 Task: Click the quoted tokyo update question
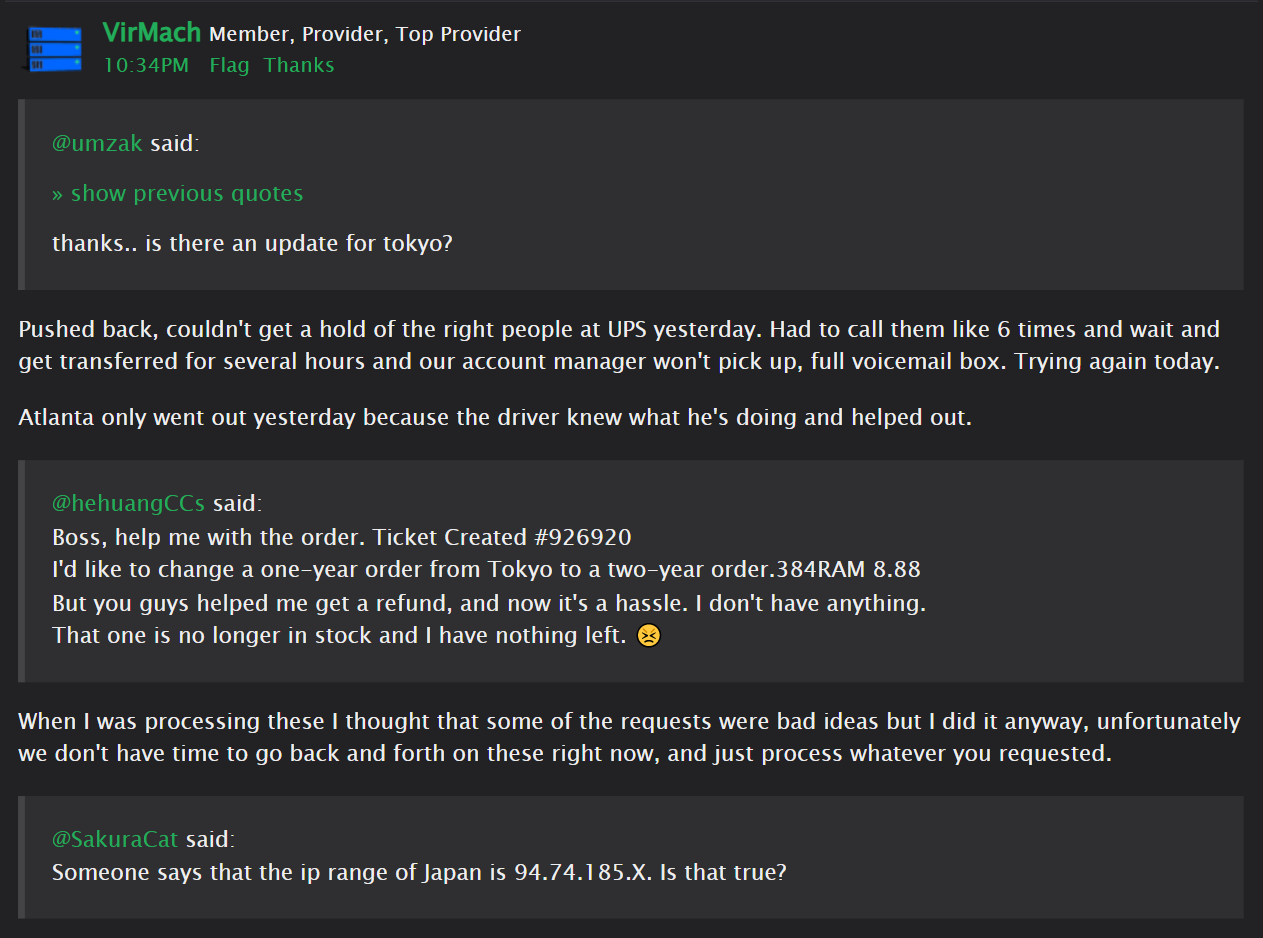(252, 244)
